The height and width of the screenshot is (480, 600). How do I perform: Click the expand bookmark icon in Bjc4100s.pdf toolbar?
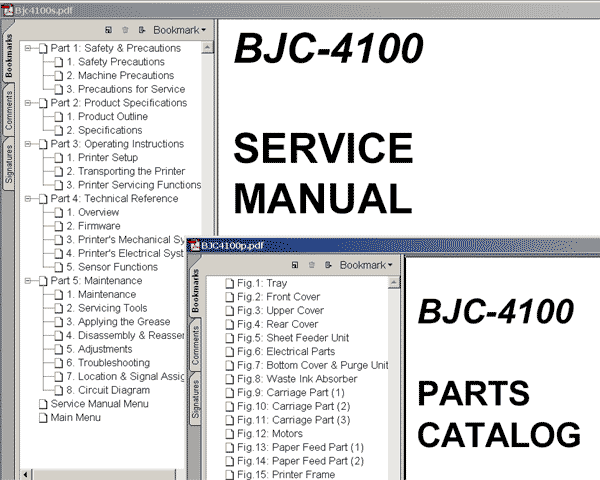142,30
